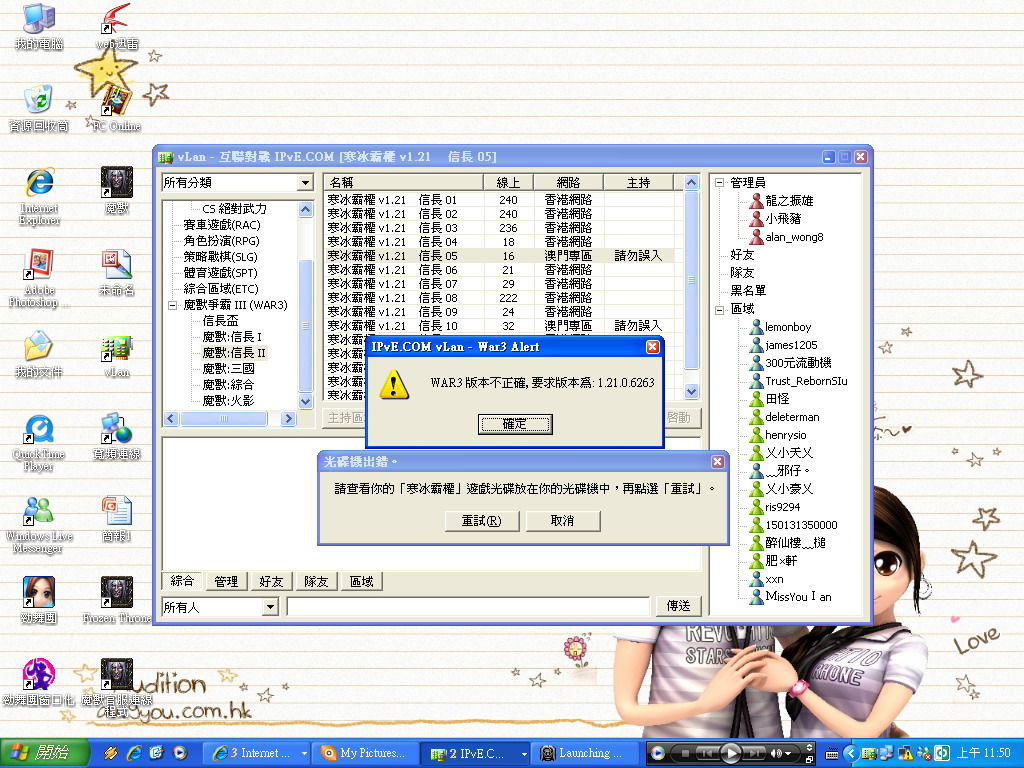
Task: Switch to the 管理 tab
Action: coord(225,580)
